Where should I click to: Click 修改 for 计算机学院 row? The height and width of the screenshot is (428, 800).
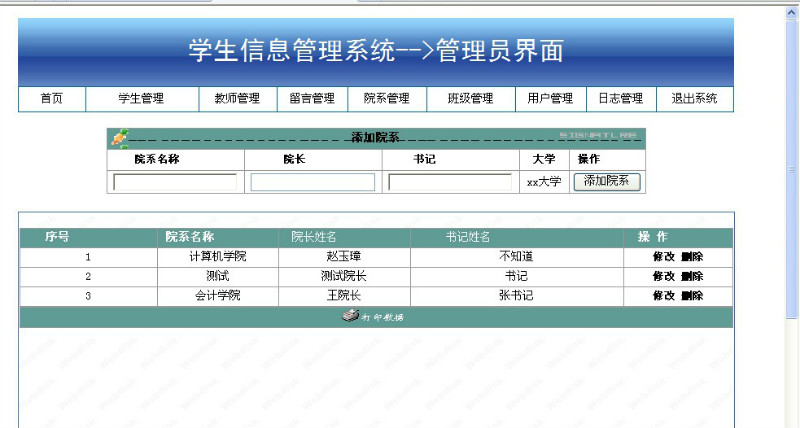pyautogui.click(x=664, y=257)
